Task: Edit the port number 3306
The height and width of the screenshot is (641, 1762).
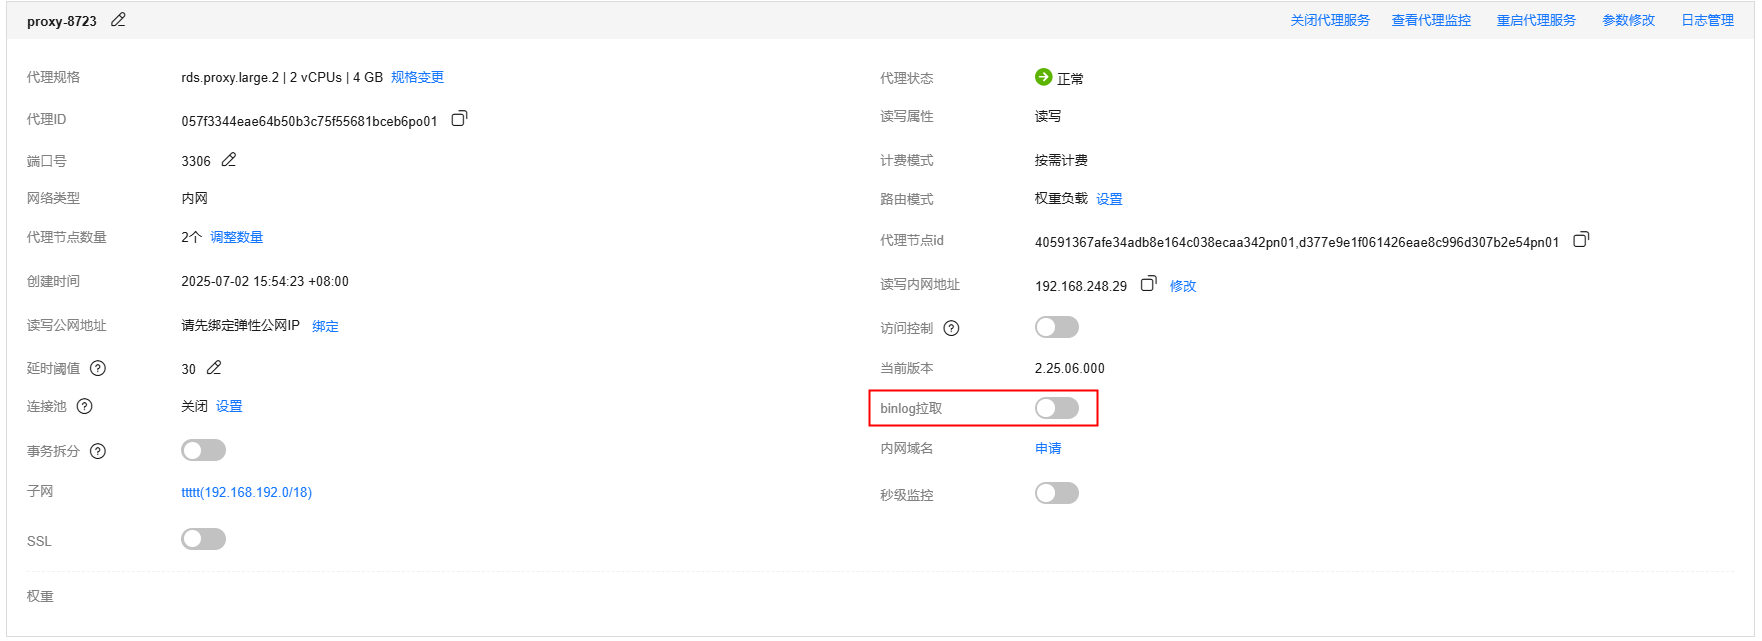Action: [229, 160]
